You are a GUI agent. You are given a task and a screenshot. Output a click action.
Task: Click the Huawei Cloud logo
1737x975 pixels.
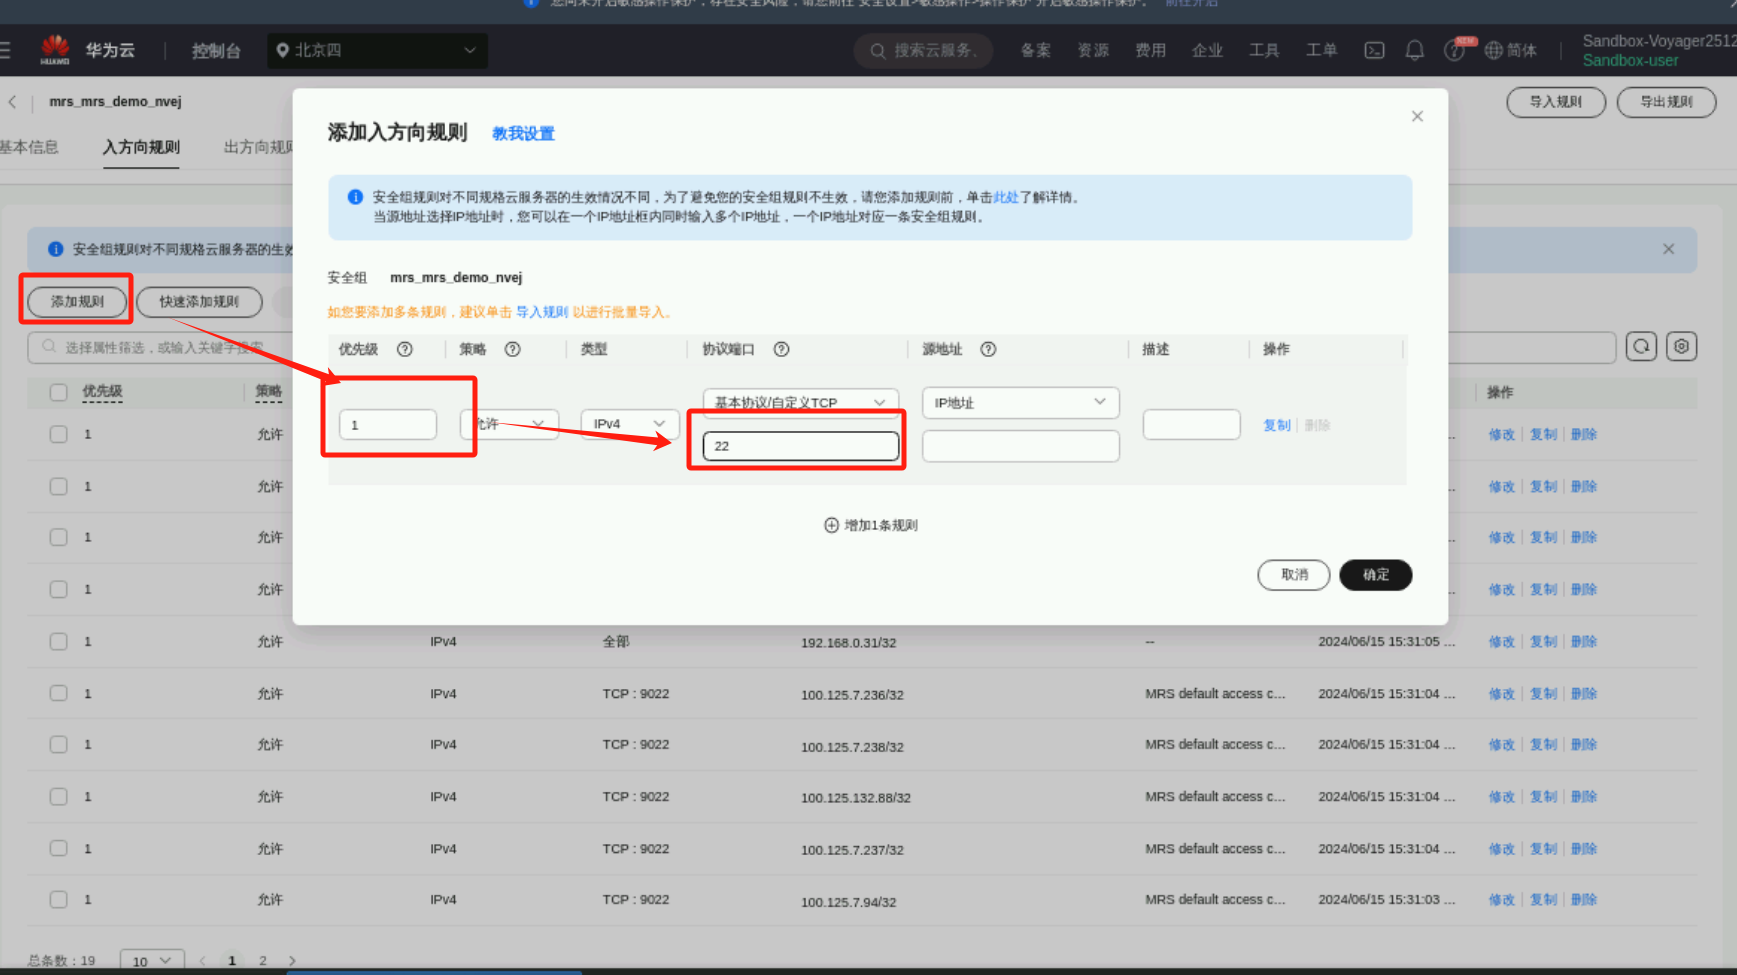(x=55, y=50)
